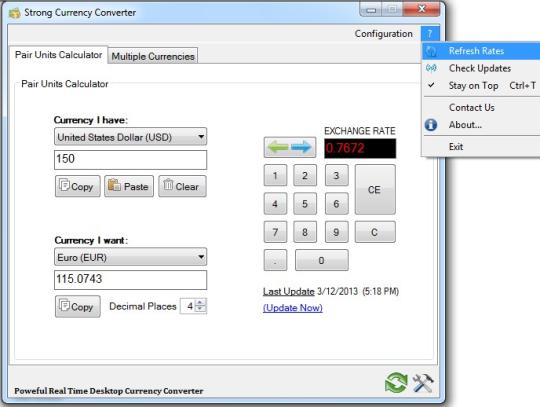The width and height of the screenshot is (540, 407).
Task: Adjust the Decimal Places spinner
Action: click(200, 306)
